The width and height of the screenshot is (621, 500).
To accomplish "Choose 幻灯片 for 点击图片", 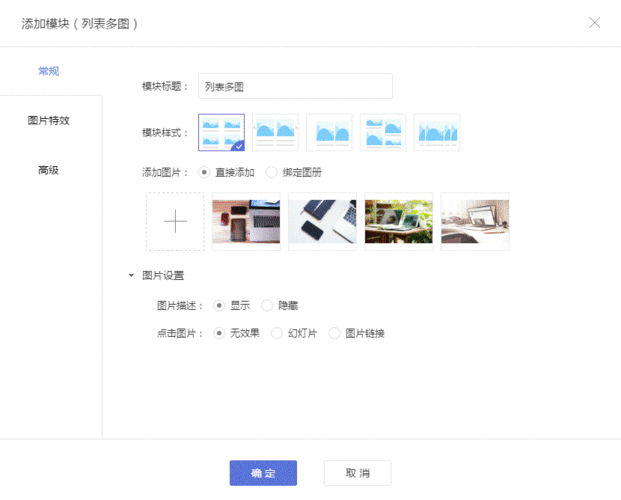I will (277, 333).
